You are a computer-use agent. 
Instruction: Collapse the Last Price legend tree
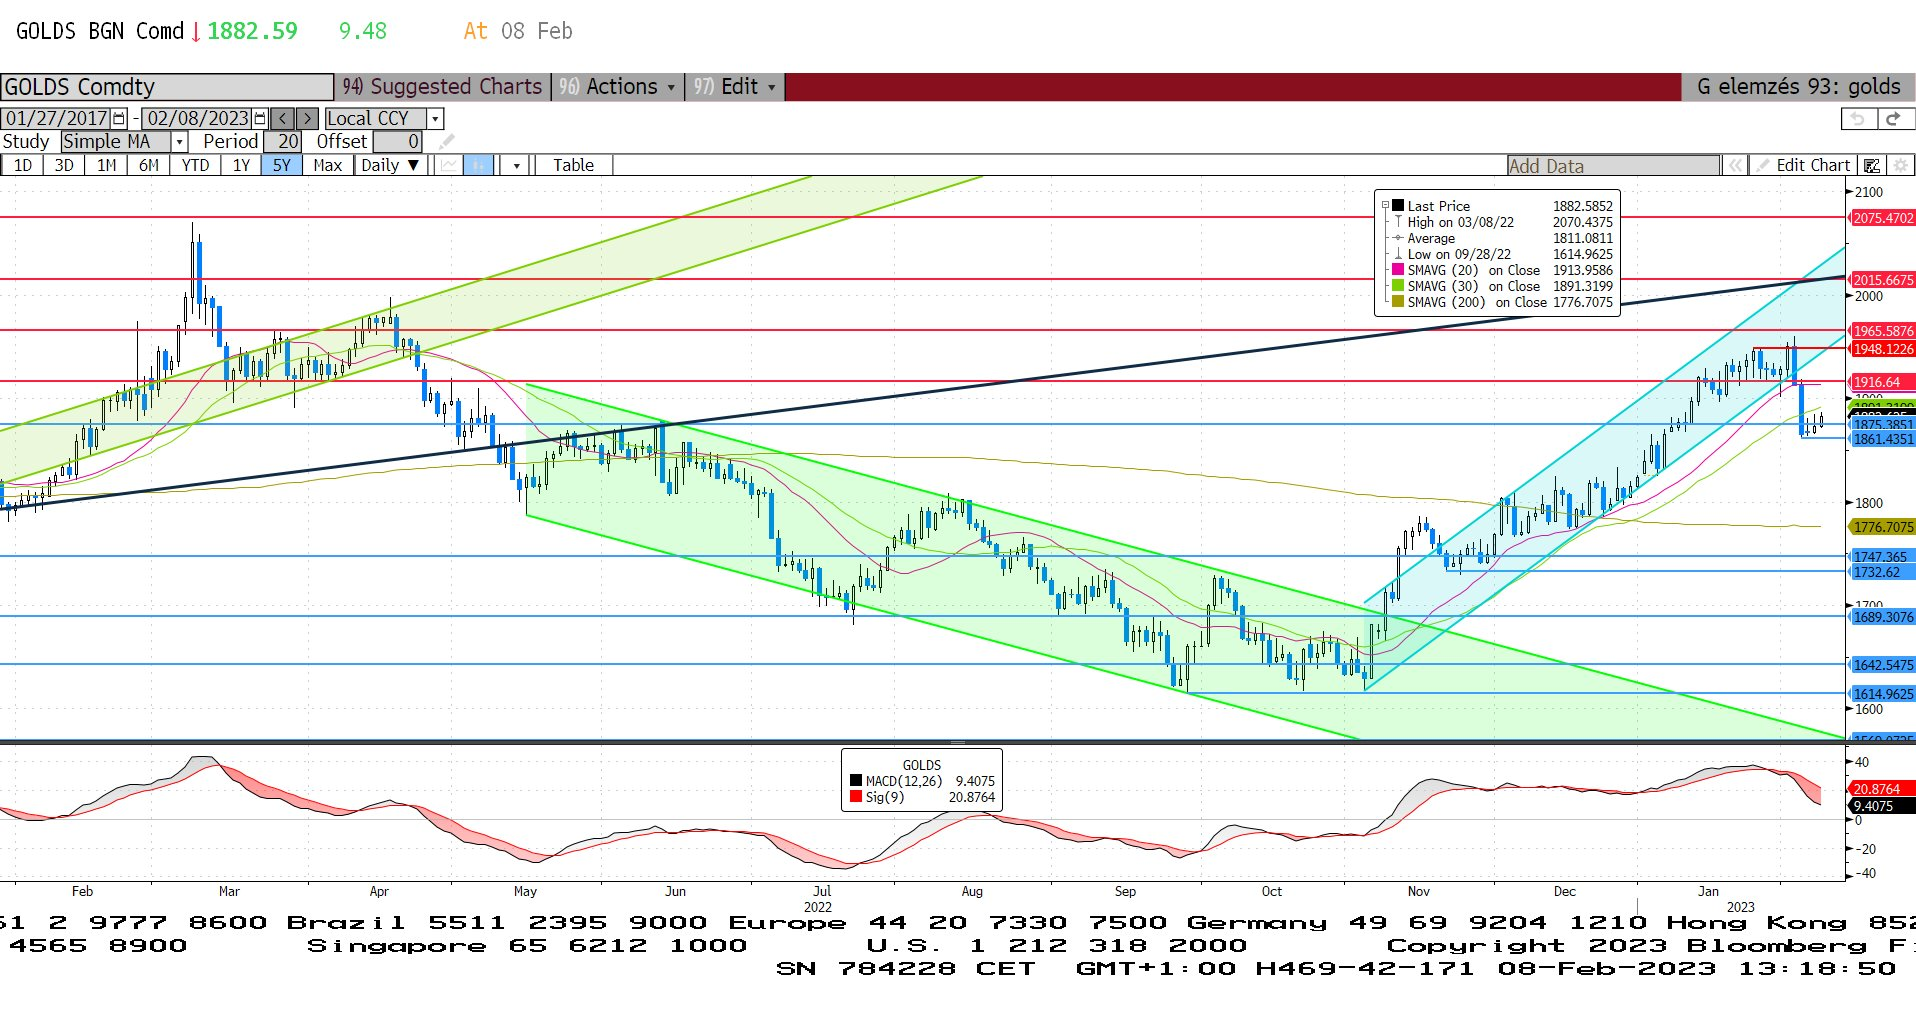point(1385,206)
